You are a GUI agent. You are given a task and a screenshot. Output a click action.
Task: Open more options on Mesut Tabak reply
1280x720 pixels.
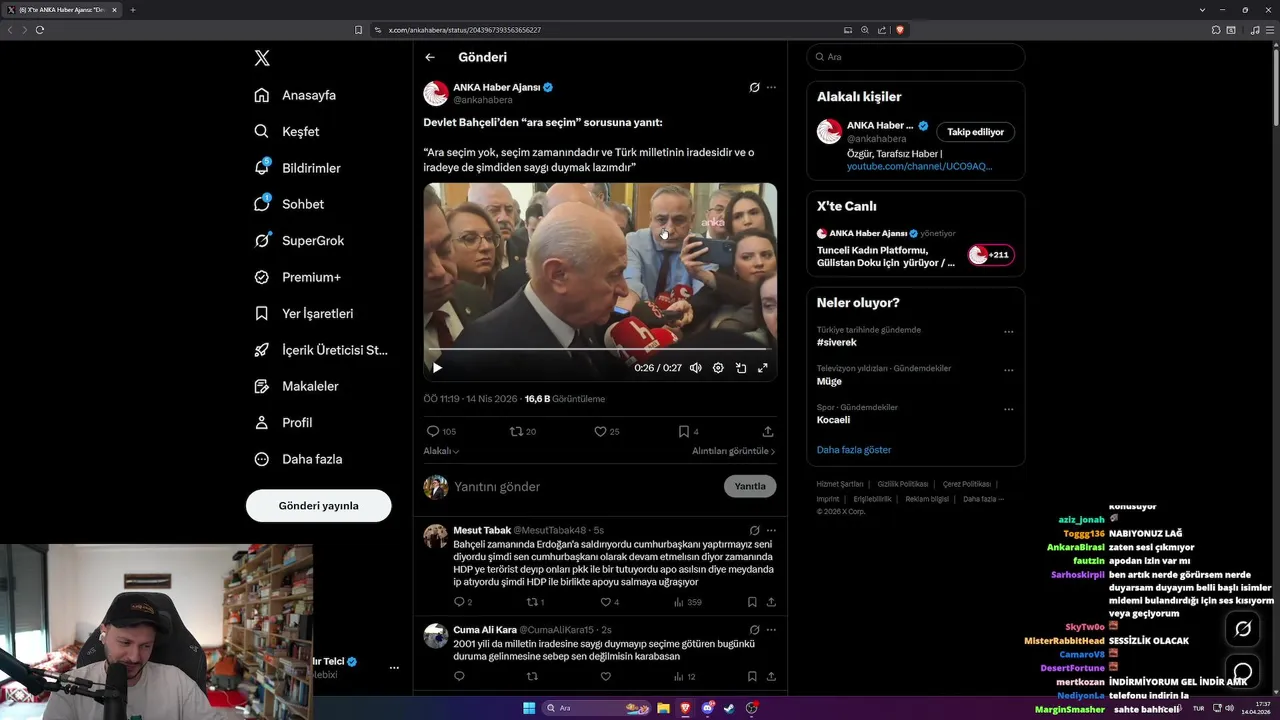coord(771,530)
